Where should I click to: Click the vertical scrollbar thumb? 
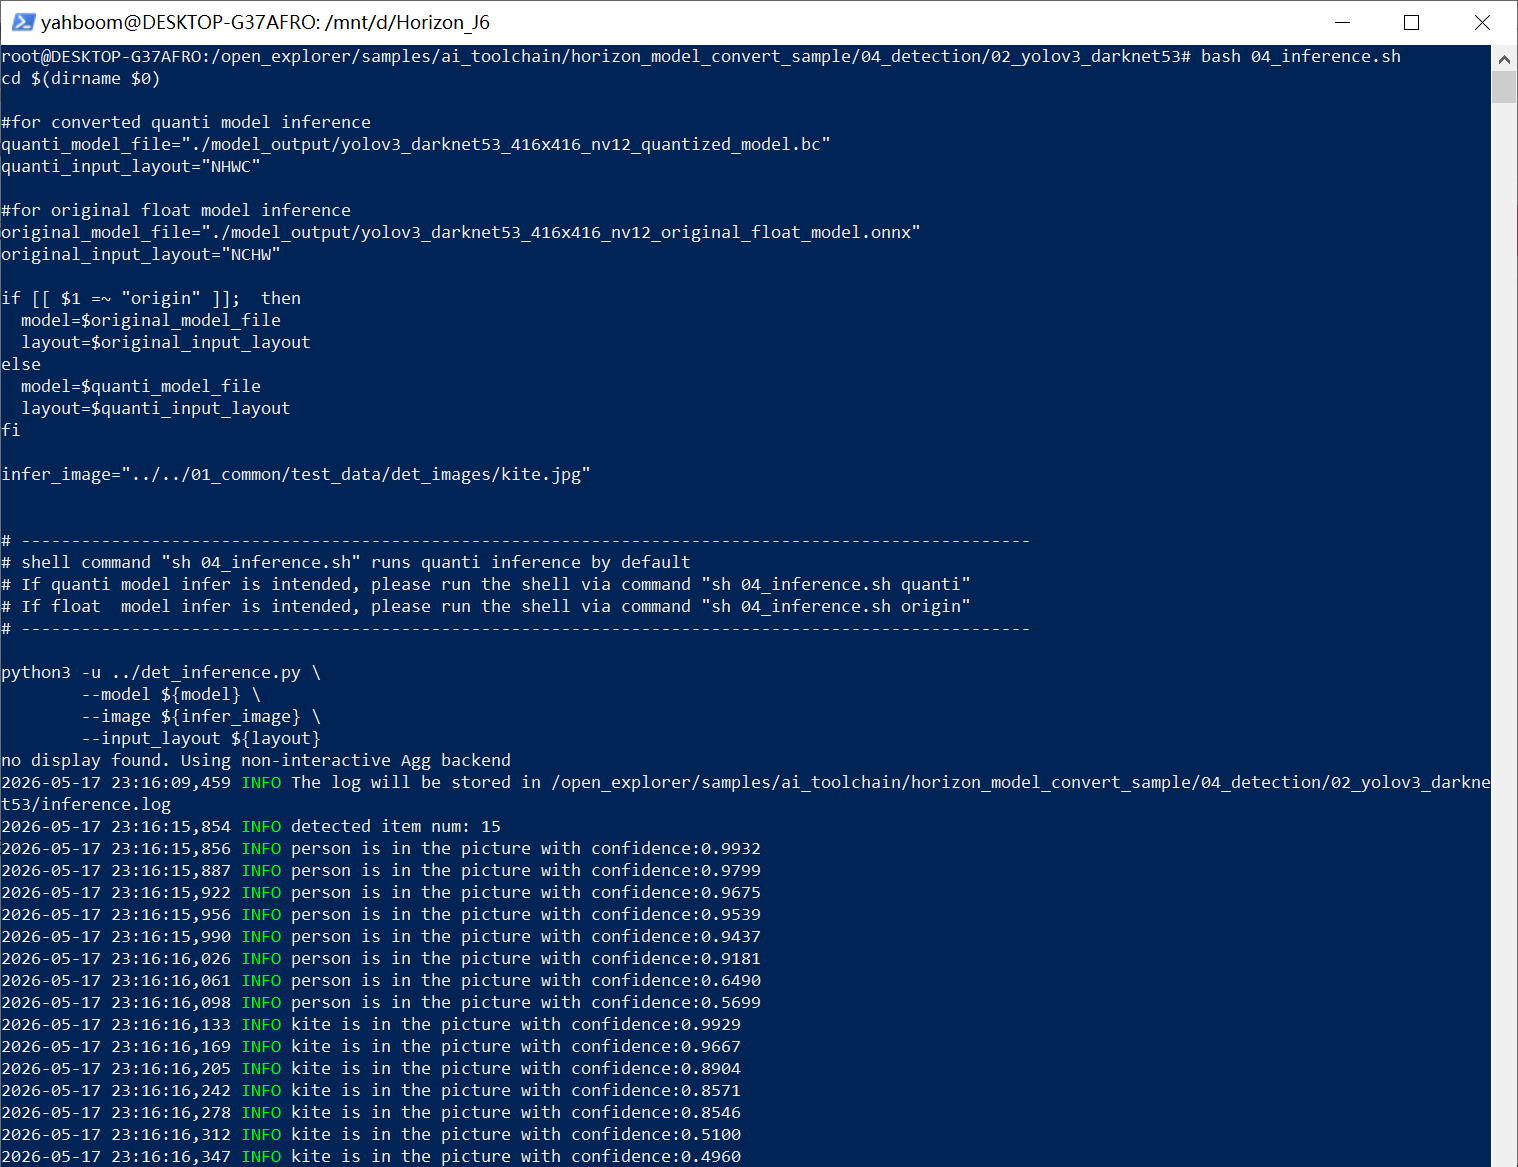[x=1504, y=87]
